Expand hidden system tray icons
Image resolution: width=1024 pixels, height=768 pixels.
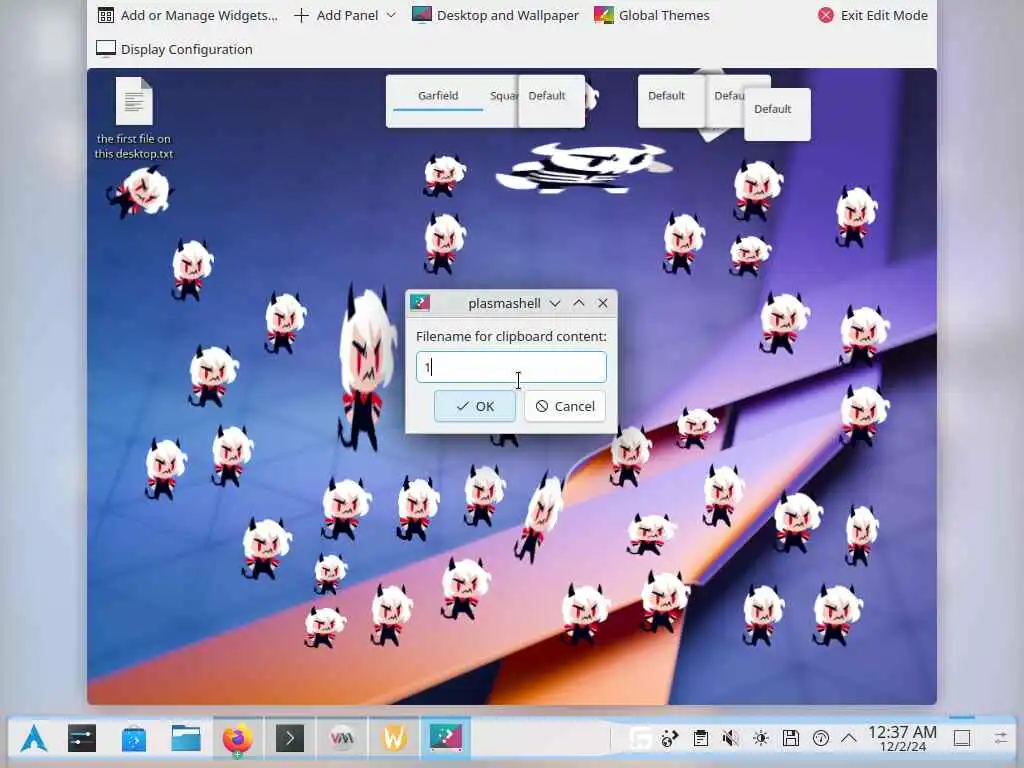(848, 739)
